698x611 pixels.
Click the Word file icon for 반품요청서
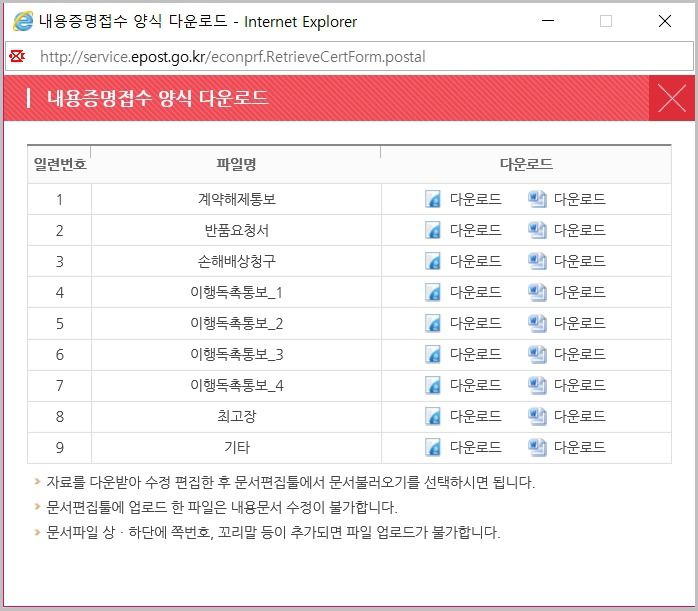coord(537,230)
